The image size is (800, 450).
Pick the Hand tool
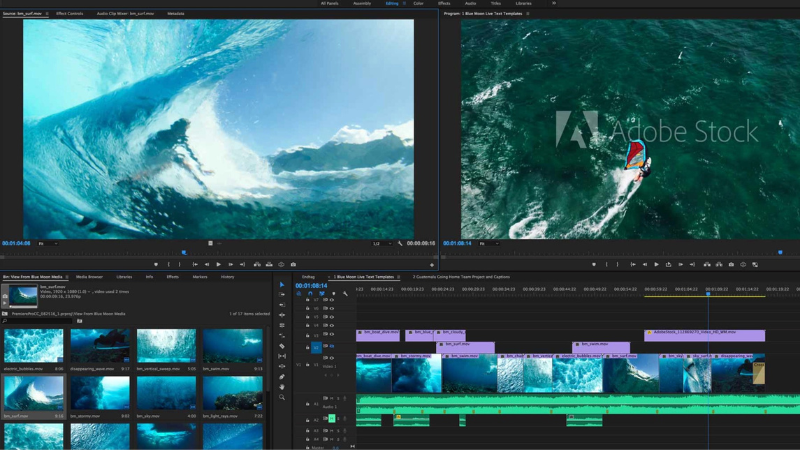(282, 386)
